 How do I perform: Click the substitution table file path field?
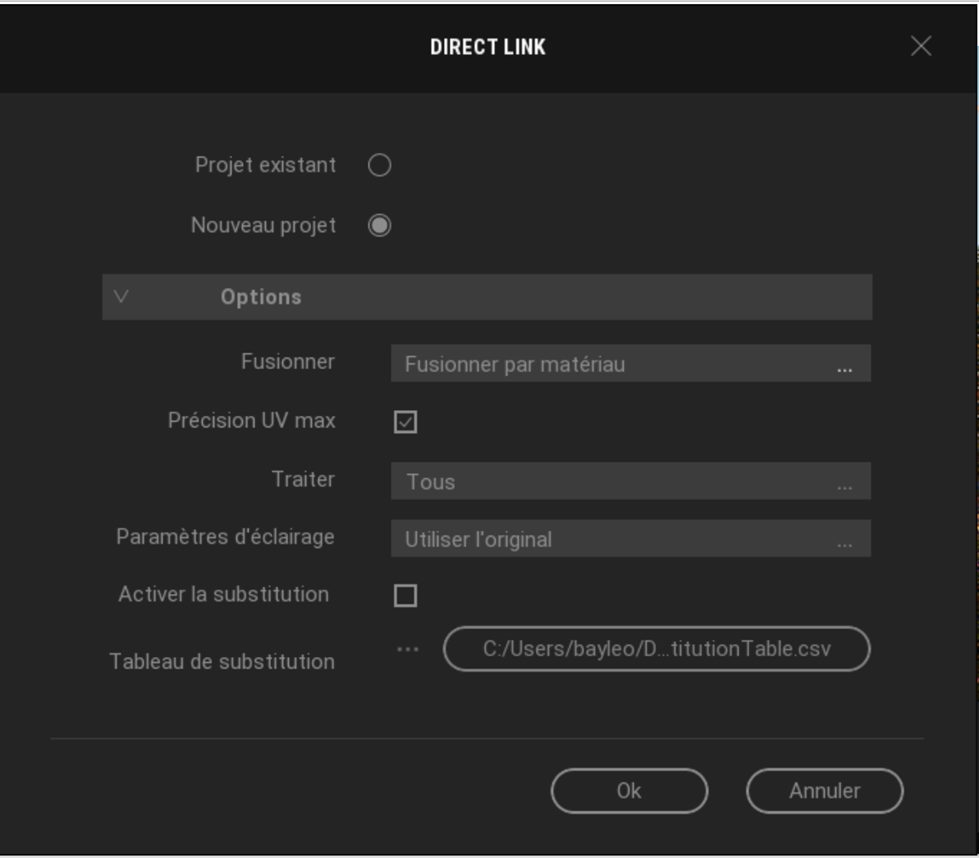656,649
